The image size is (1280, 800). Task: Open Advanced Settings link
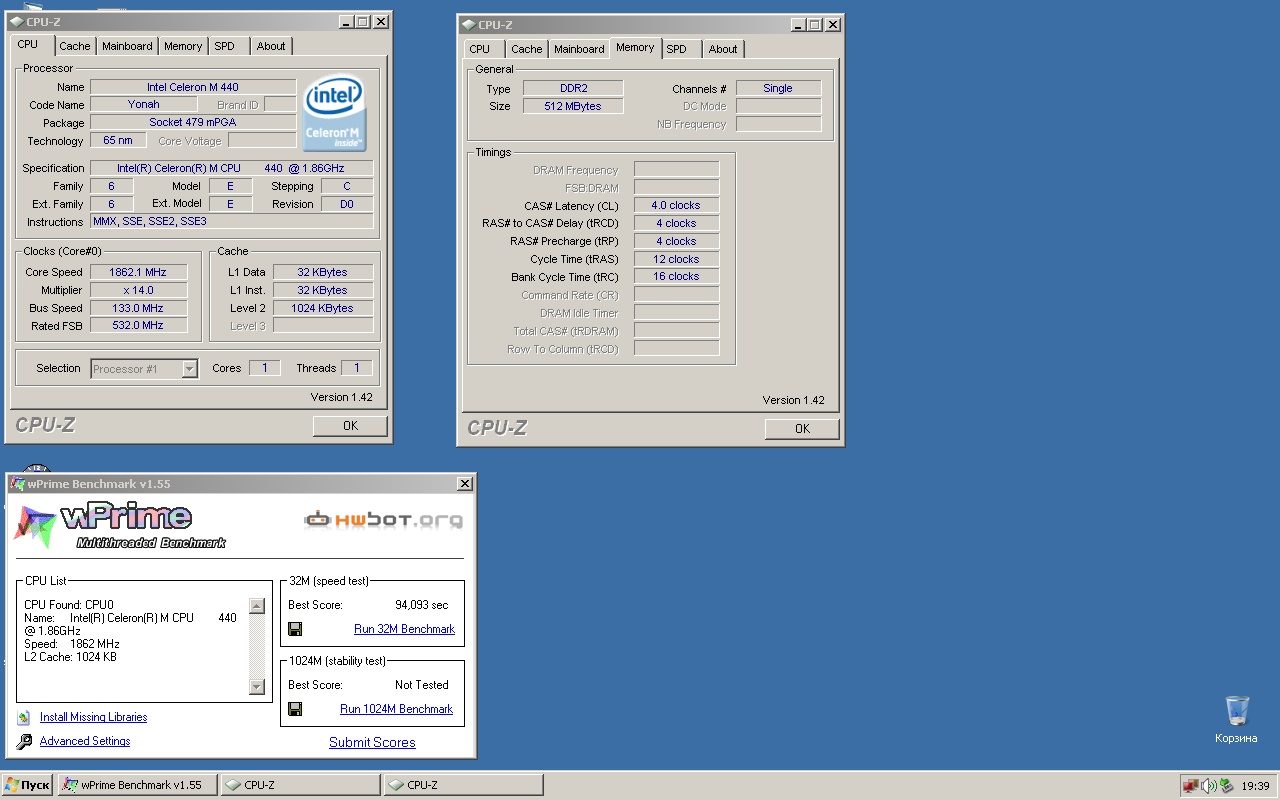(x=85, y=741)
